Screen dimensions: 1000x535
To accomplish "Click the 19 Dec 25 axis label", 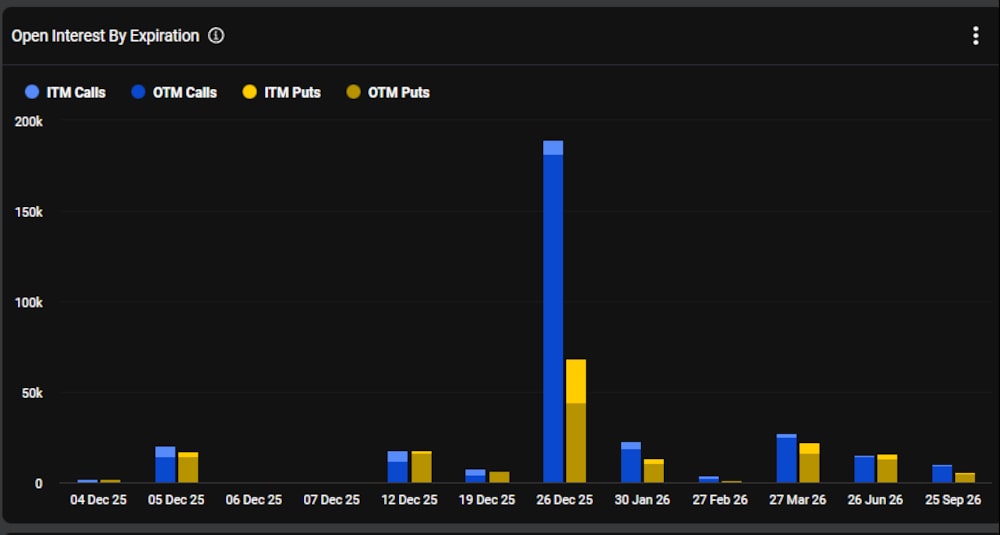I will pyautogui.click(x=487, y=500).
